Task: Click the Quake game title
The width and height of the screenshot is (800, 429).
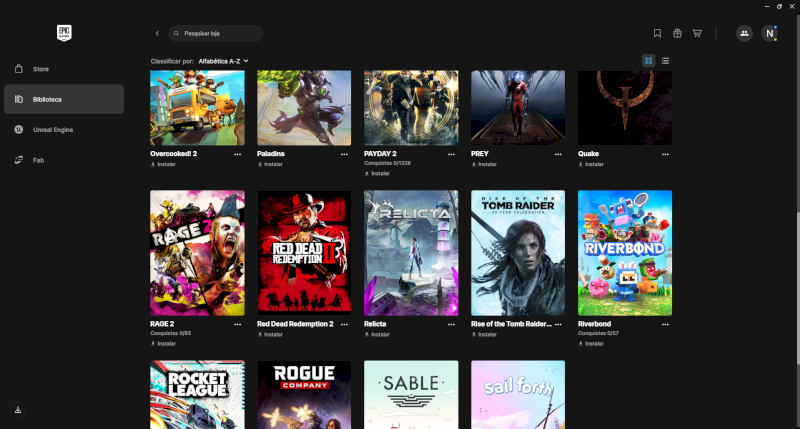Action: click(588, 154)
